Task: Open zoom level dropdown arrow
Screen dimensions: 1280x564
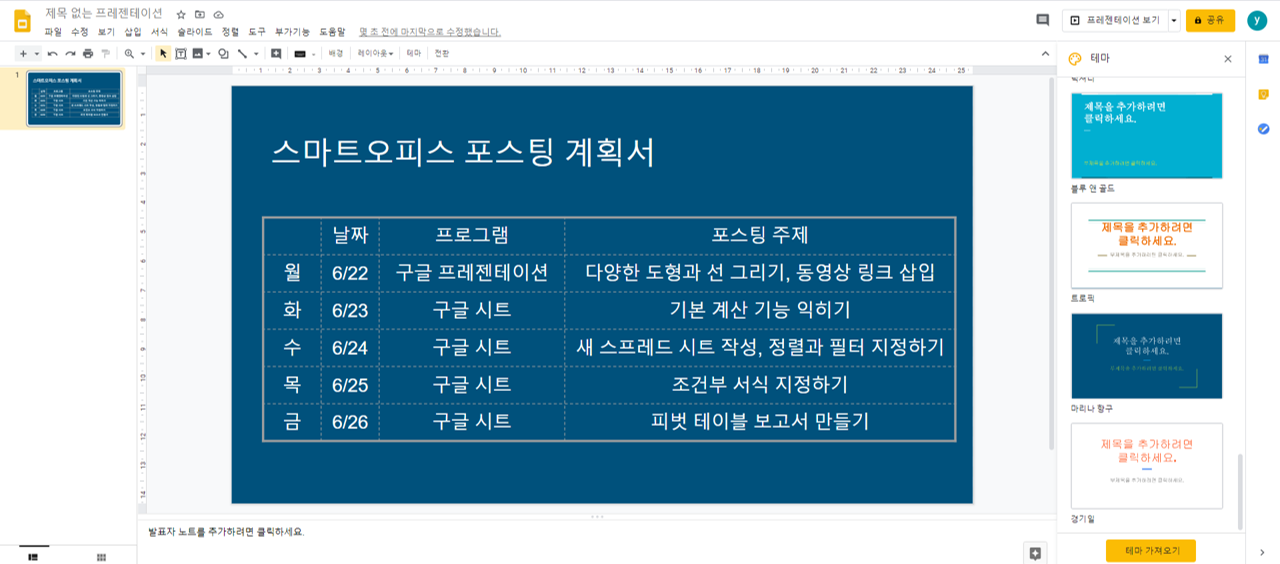Action: (x=142, y=53)
